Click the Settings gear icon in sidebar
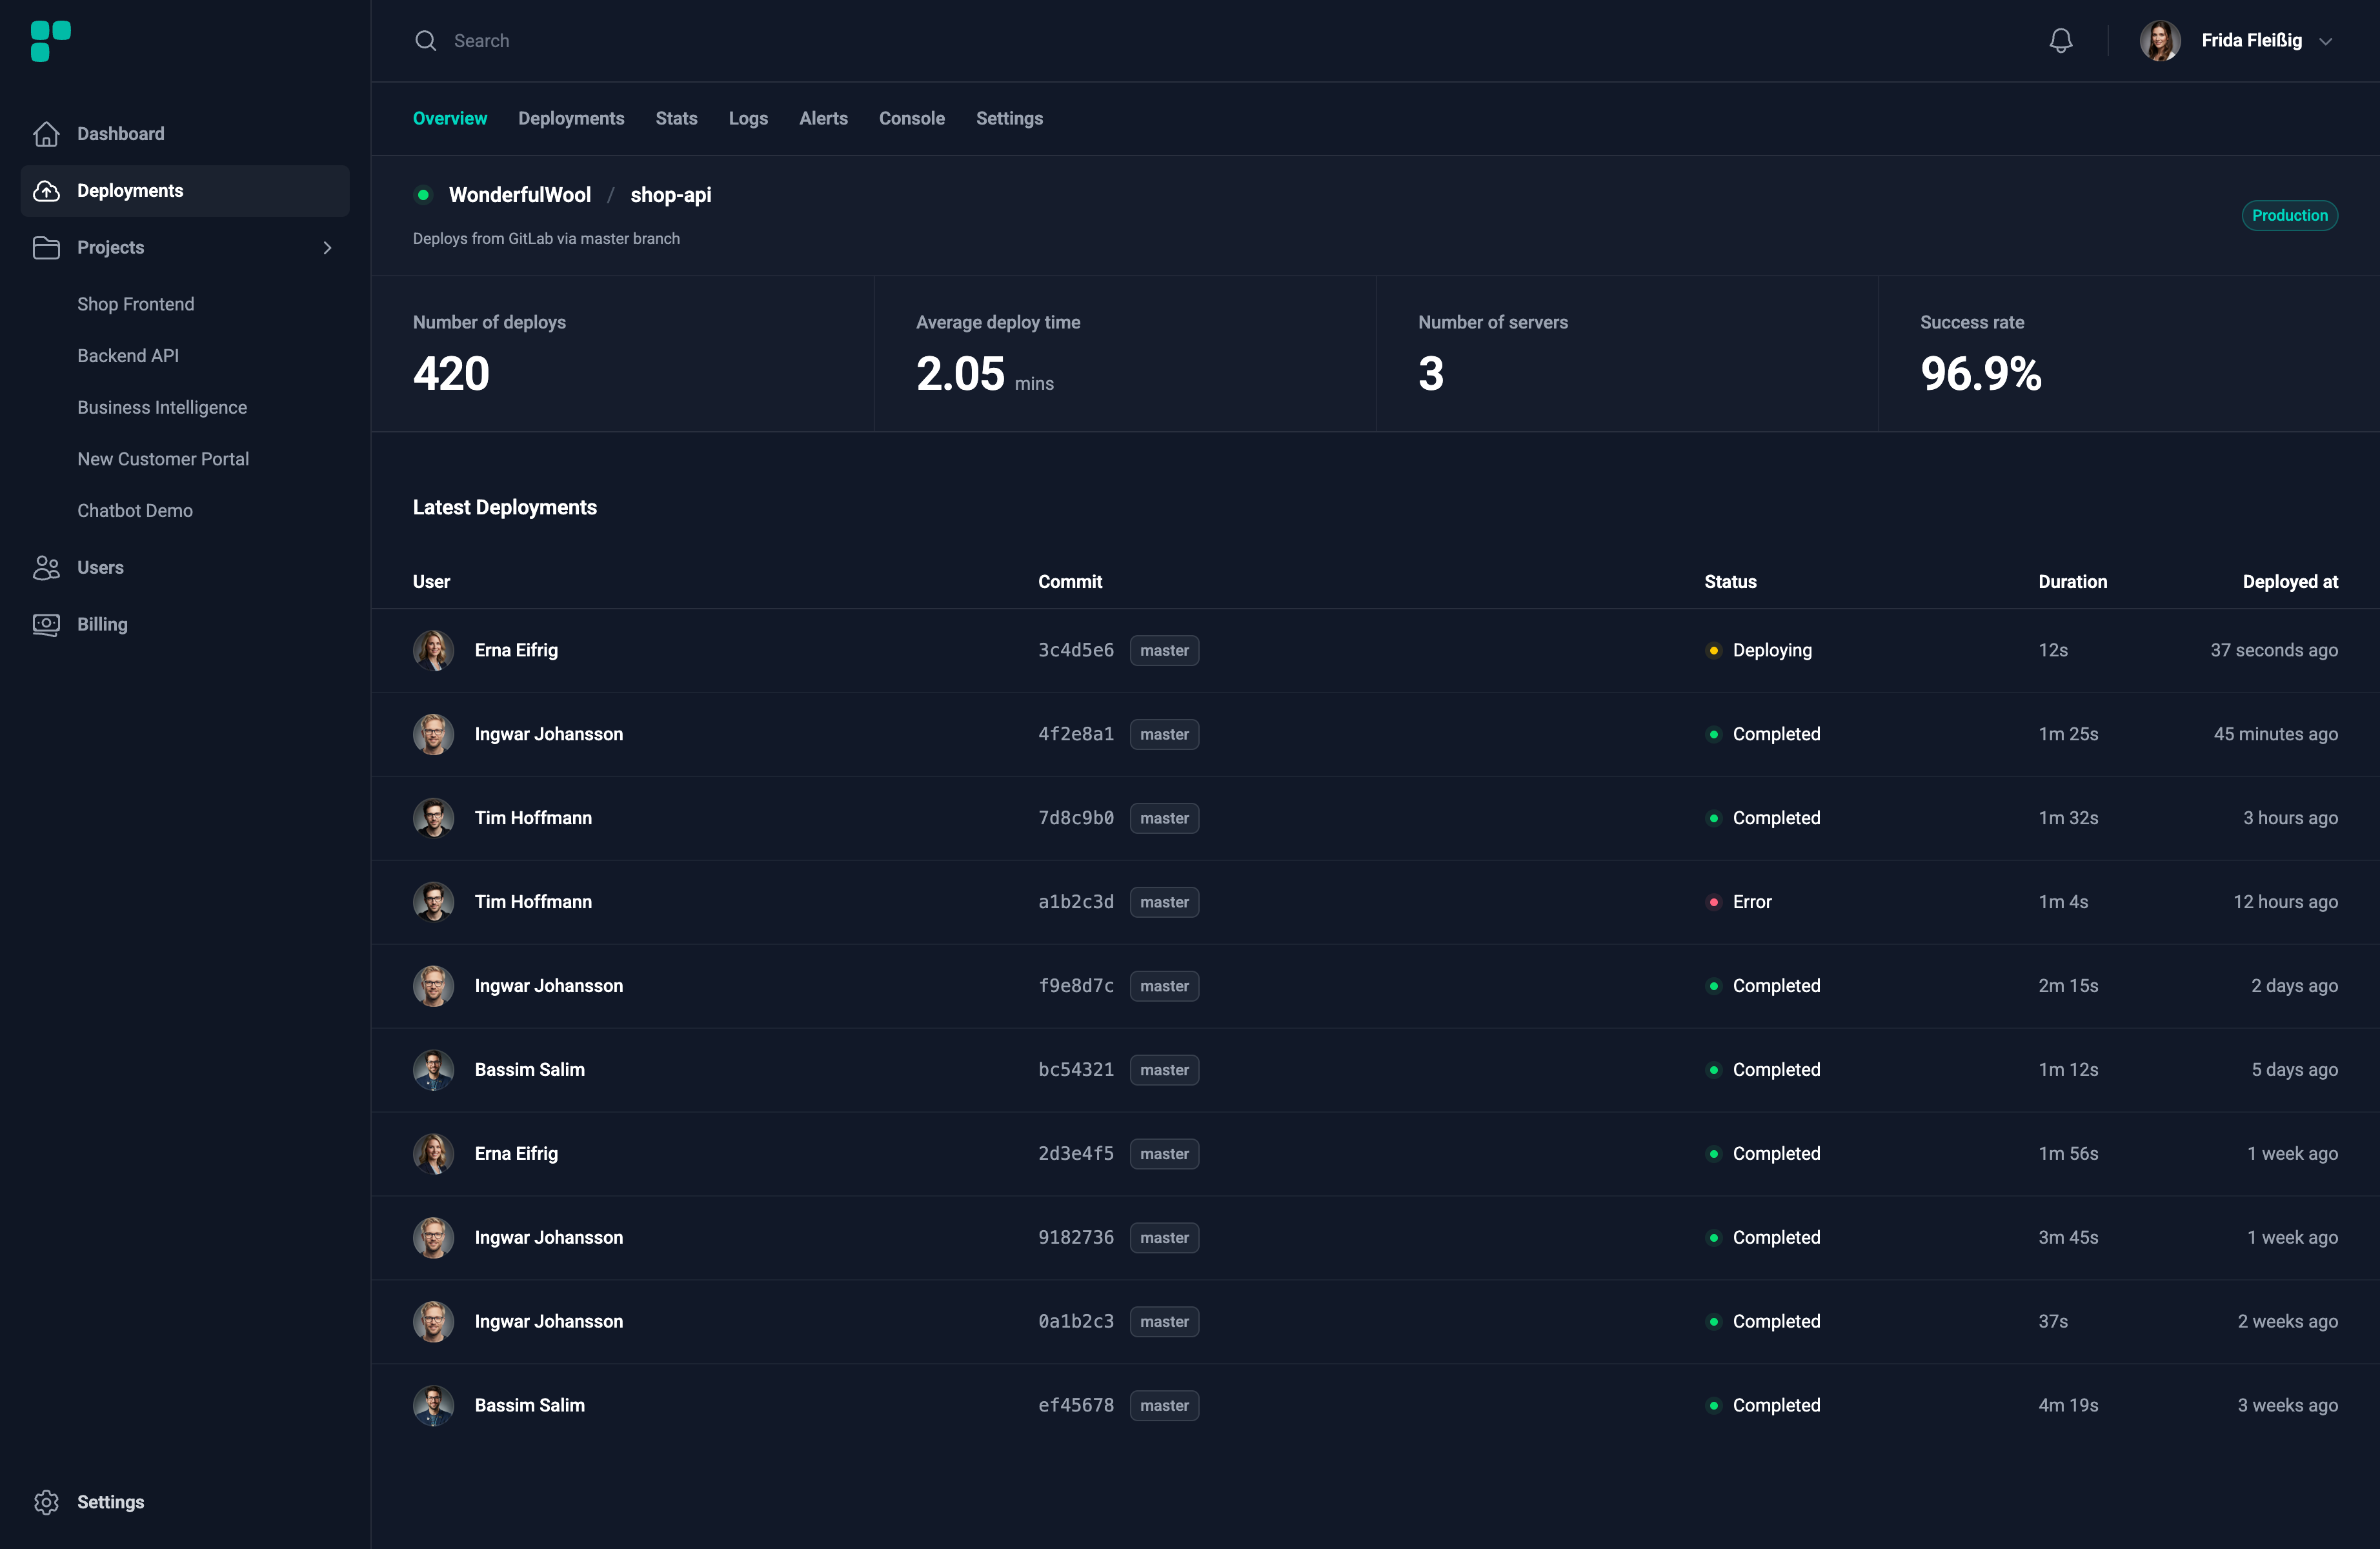This screenshot has width=2380, height=1549. click(46, 1502)
